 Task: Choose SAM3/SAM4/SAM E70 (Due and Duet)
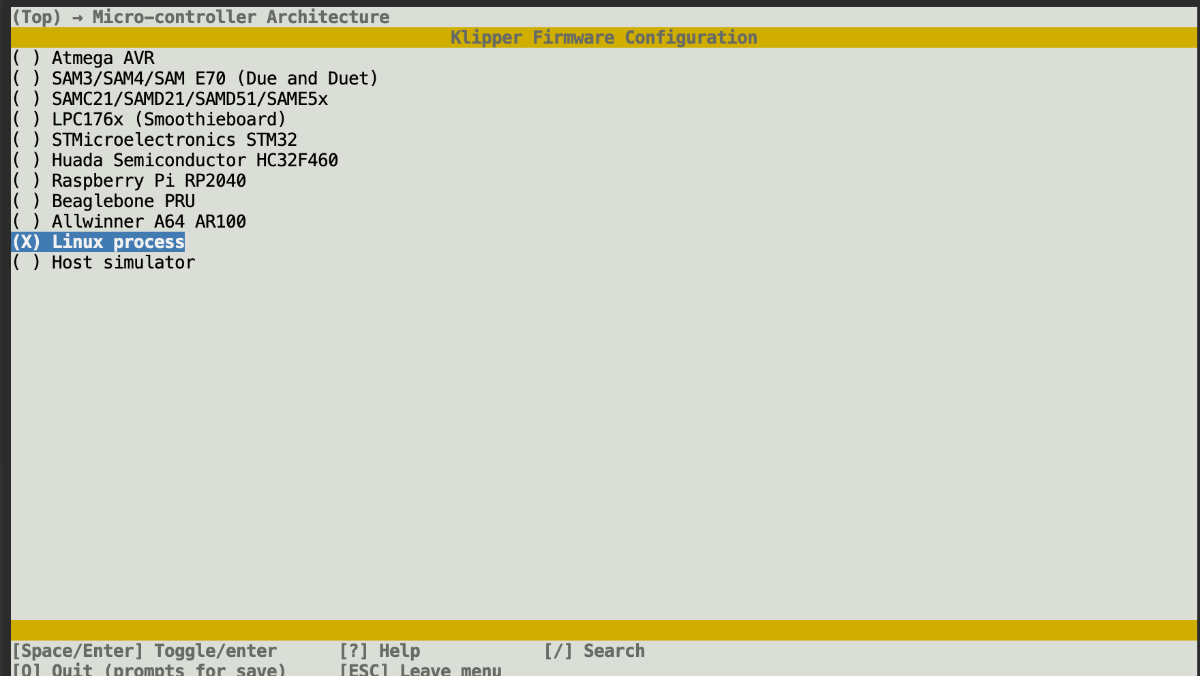pyautogui.click(x=195, y=78)
